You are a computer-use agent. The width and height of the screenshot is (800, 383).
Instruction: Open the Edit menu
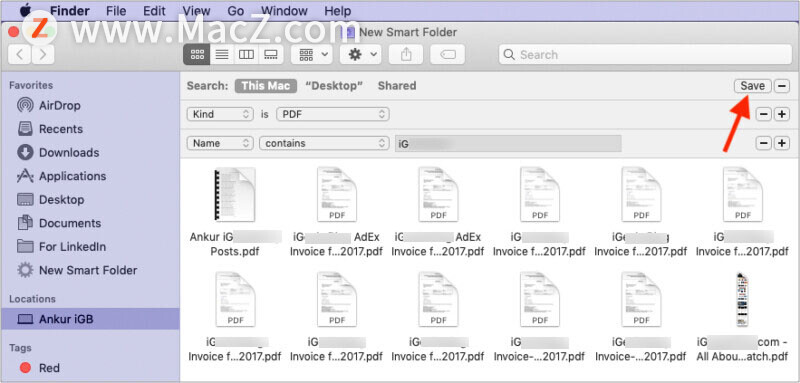(x=154, y=11)
